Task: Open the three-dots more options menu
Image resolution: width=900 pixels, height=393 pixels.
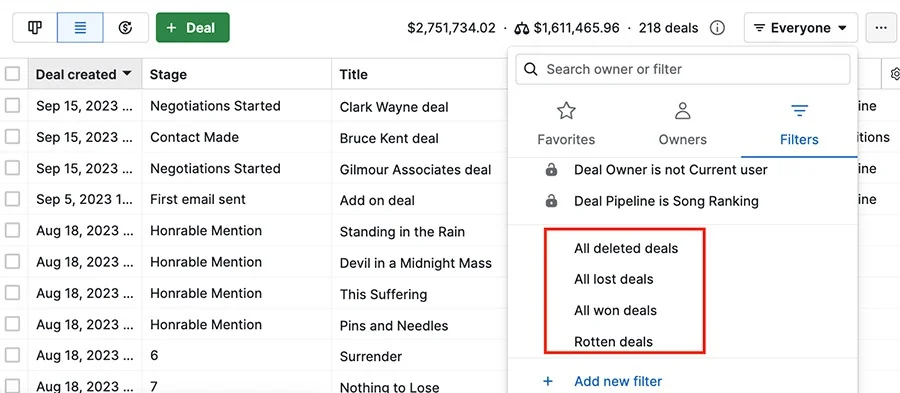Action: [880, 28]
